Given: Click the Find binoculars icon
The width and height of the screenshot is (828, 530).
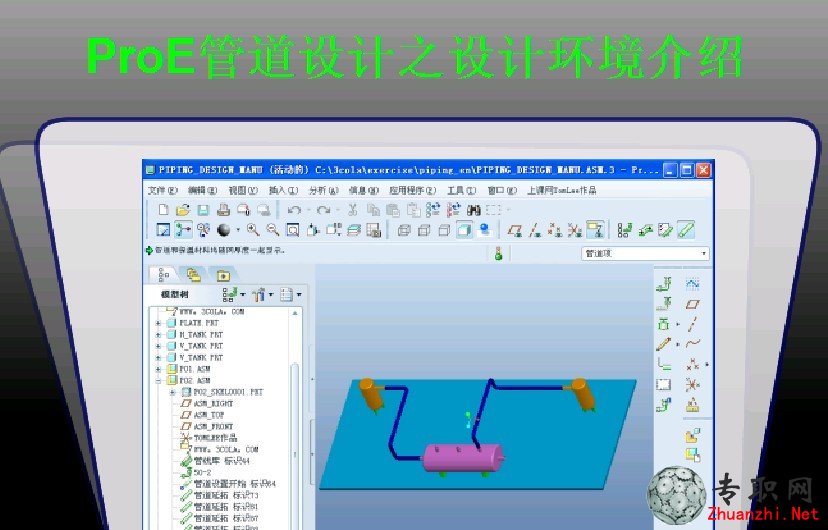Looking at the screenshot, I should click(474, 210).
